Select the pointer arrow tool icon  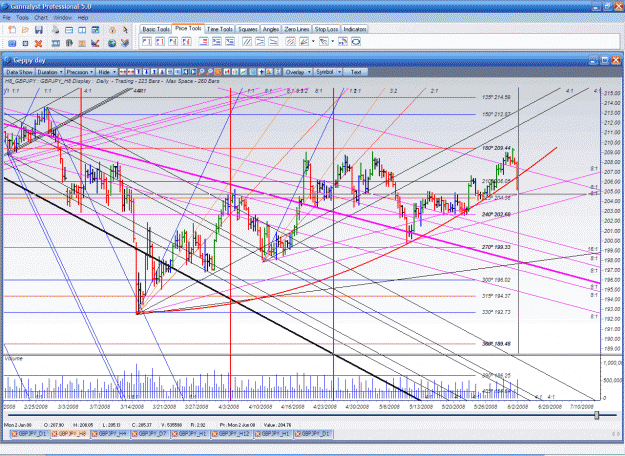coord(125,30)
